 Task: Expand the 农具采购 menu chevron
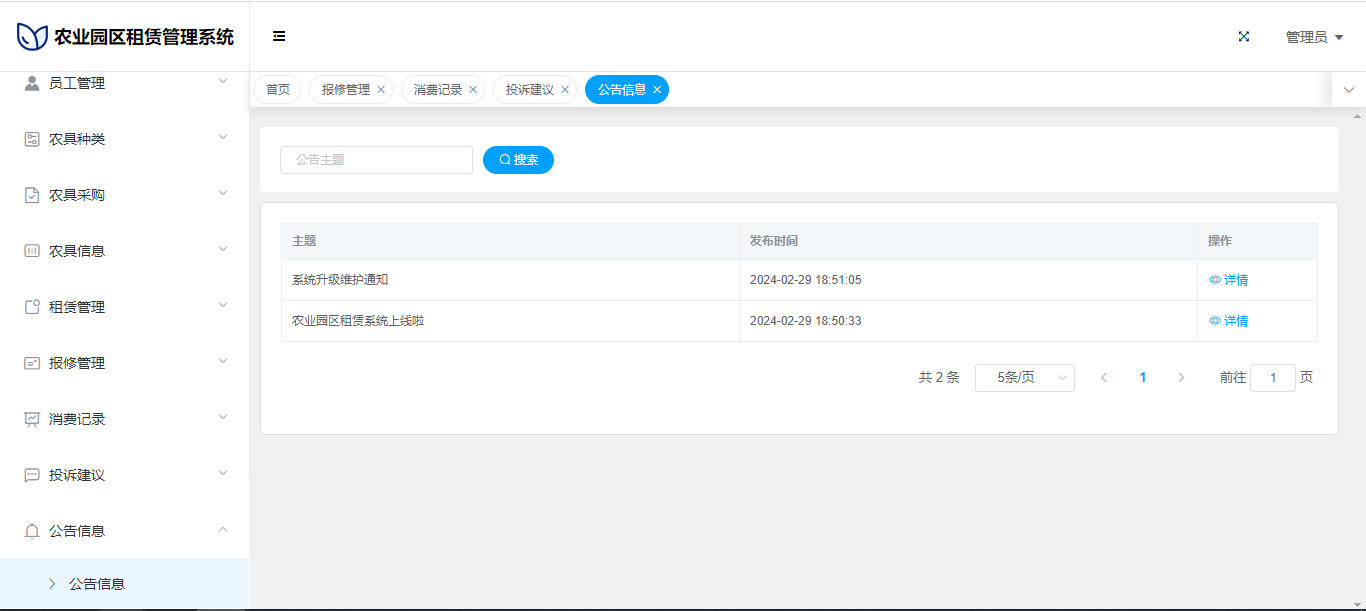pyautogui.click(x=223, y=193)
